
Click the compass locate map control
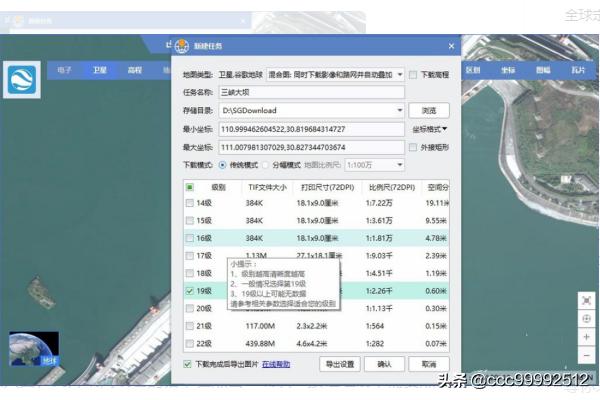click(586, 319)
